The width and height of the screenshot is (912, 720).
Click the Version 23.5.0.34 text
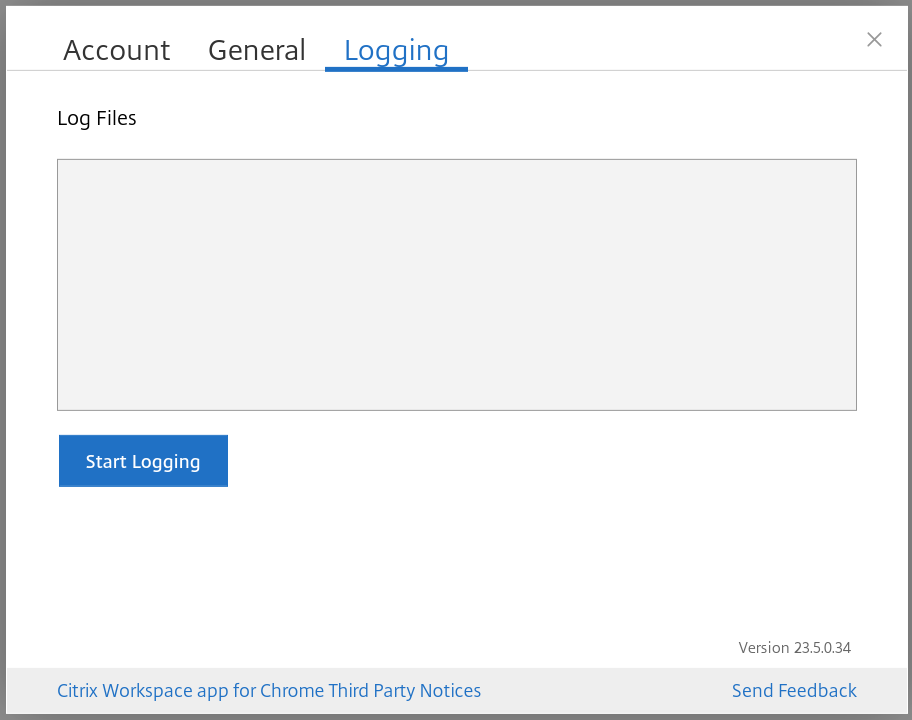point(794,648)
